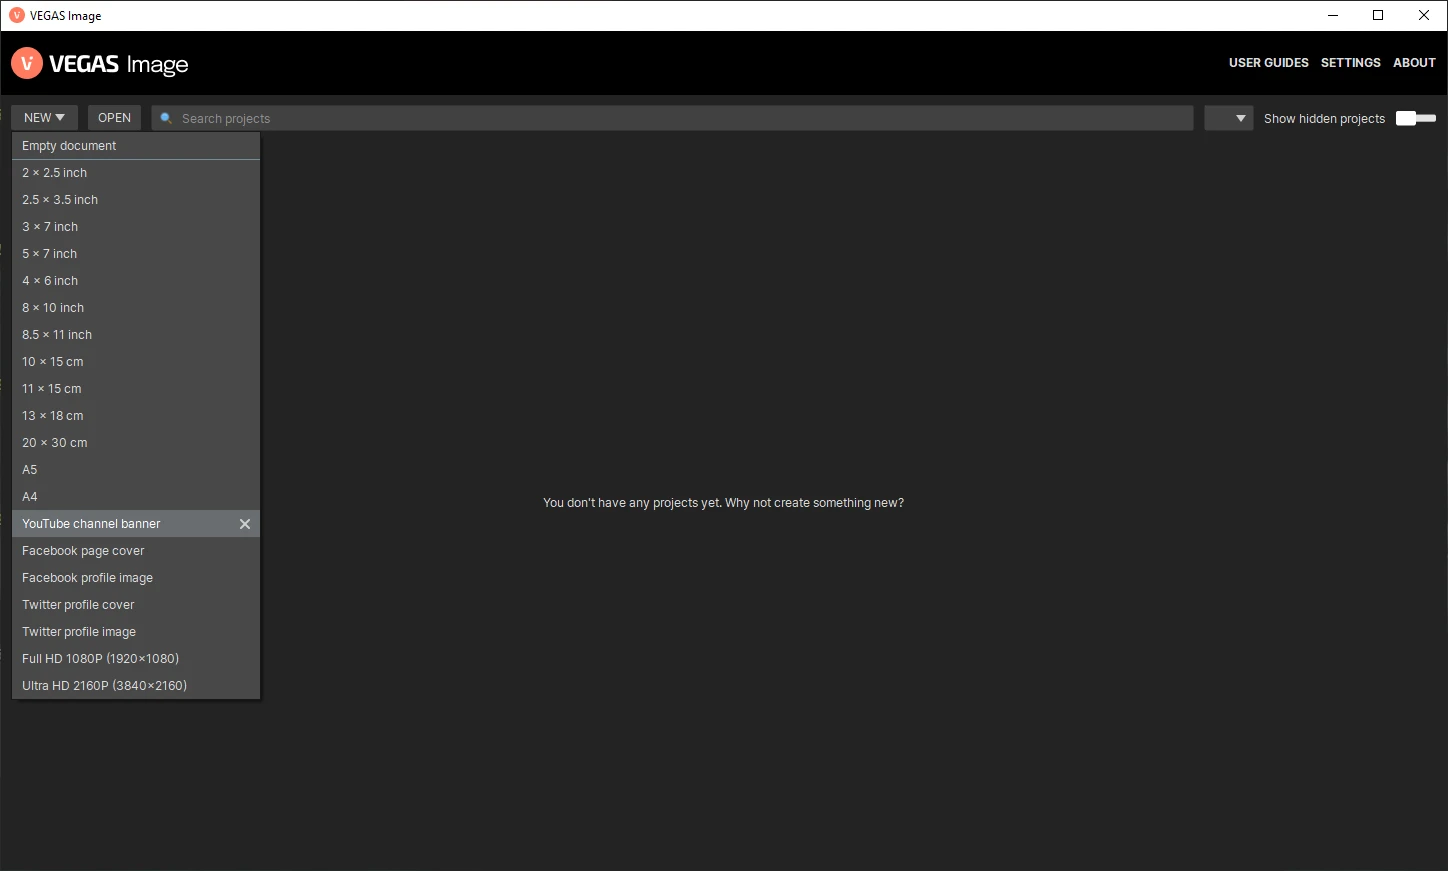Focus the Search projects field
This screenshot has width=1448, height=871.
point(672,118)
